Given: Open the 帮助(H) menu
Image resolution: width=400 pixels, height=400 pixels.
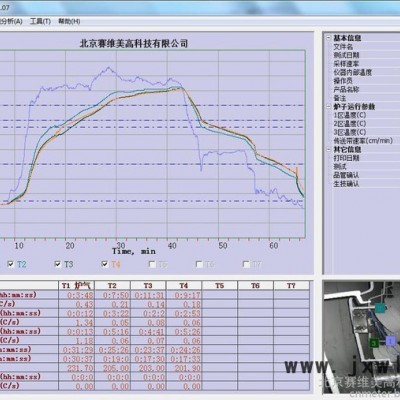Looking at the screenshot, I should 69,21.
